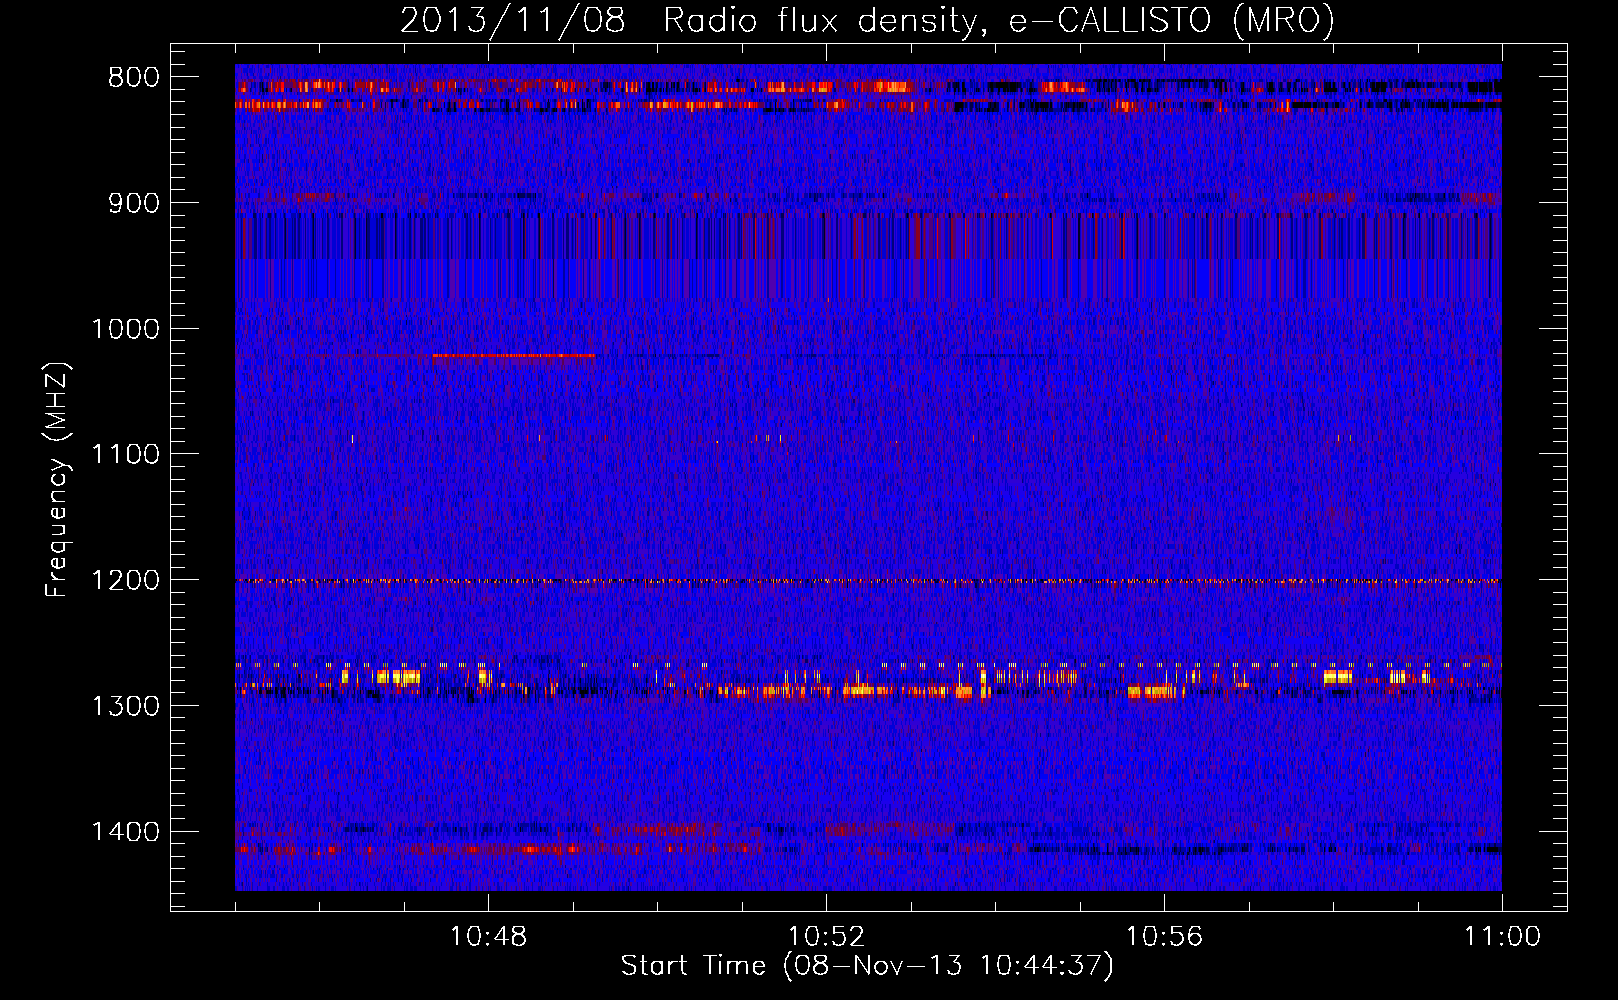The width and height of the screenshot is (1618, 1000).
Task: Click the 1100 frequency tick label
Action: pyautogui.click(x=126, y=455)
